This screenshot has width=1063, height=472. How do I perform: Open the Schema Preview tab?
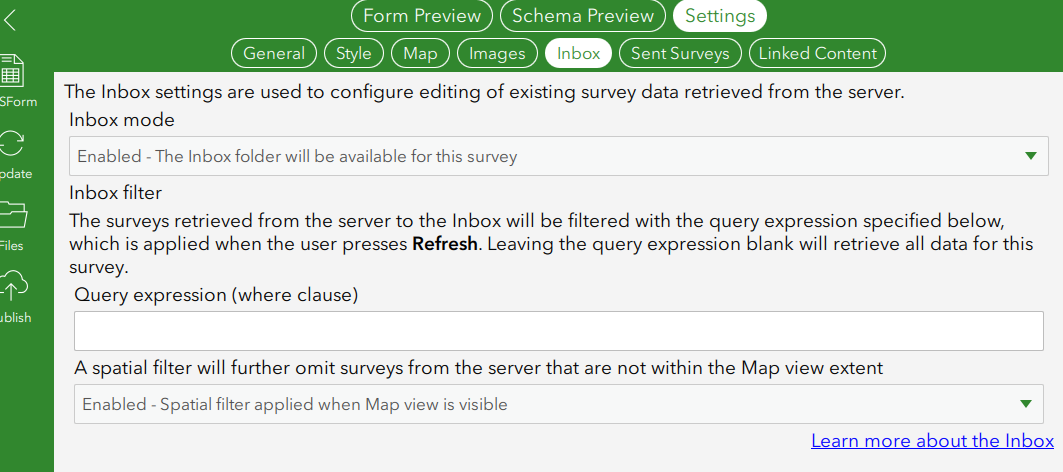(x=583, y=16)
